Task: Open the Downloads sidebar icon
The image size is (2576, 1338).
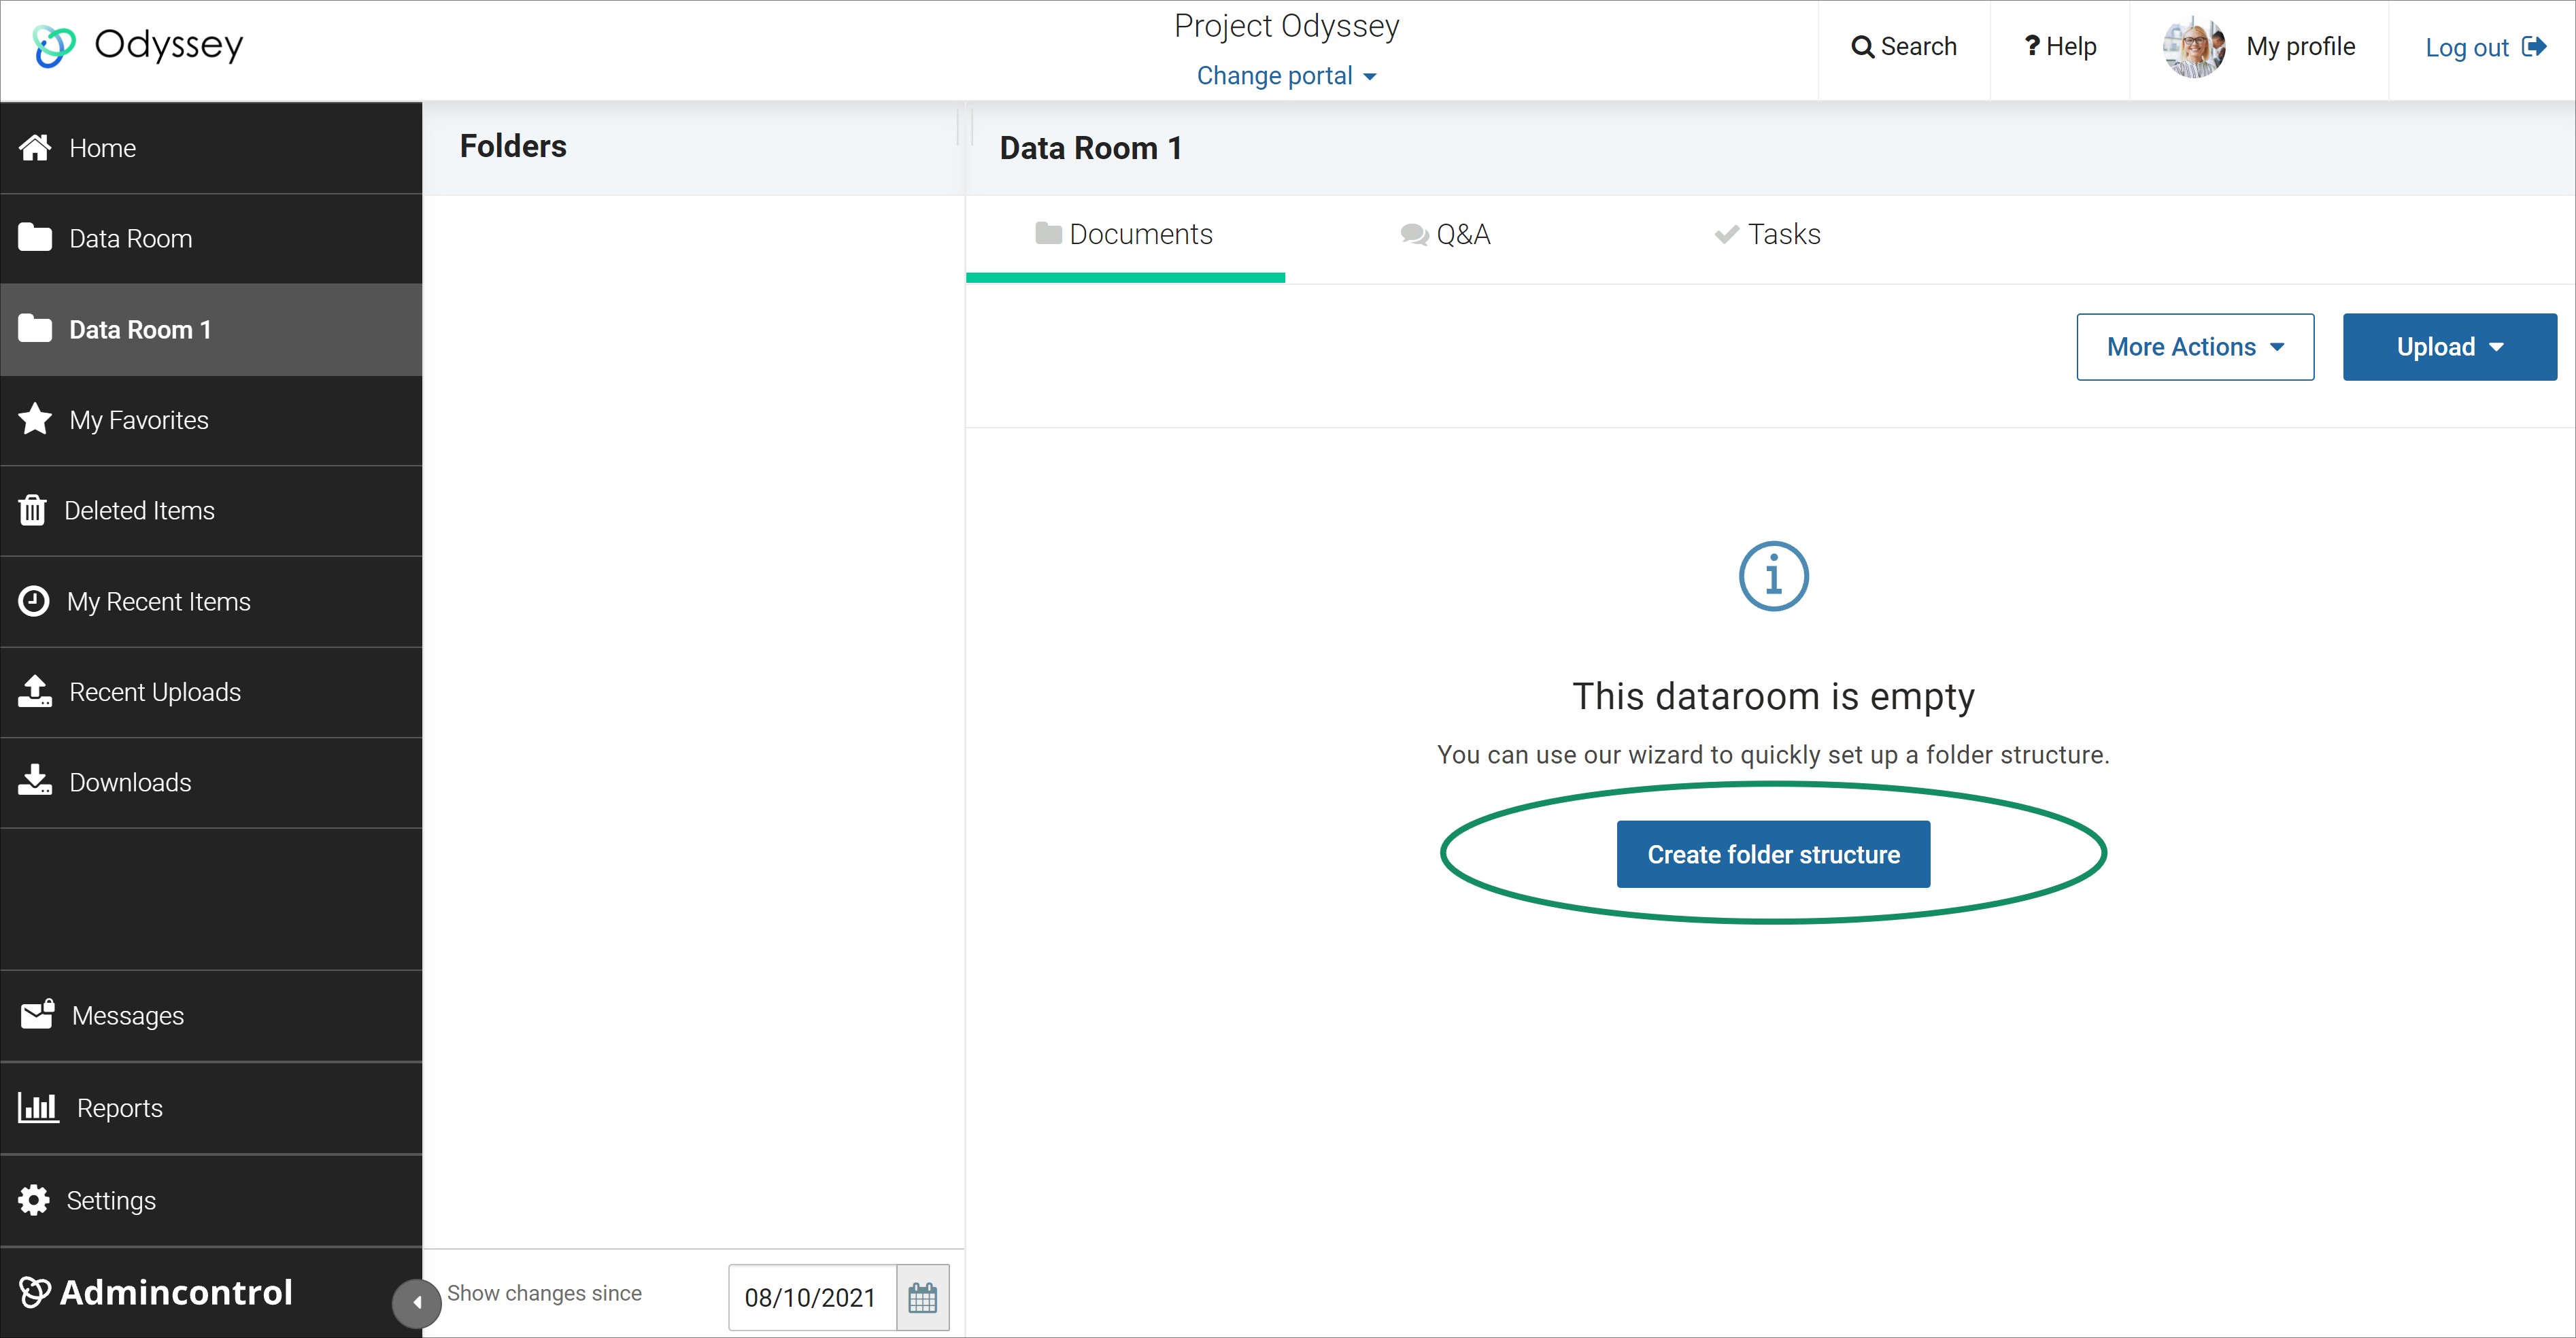Action: click(35, 781)
